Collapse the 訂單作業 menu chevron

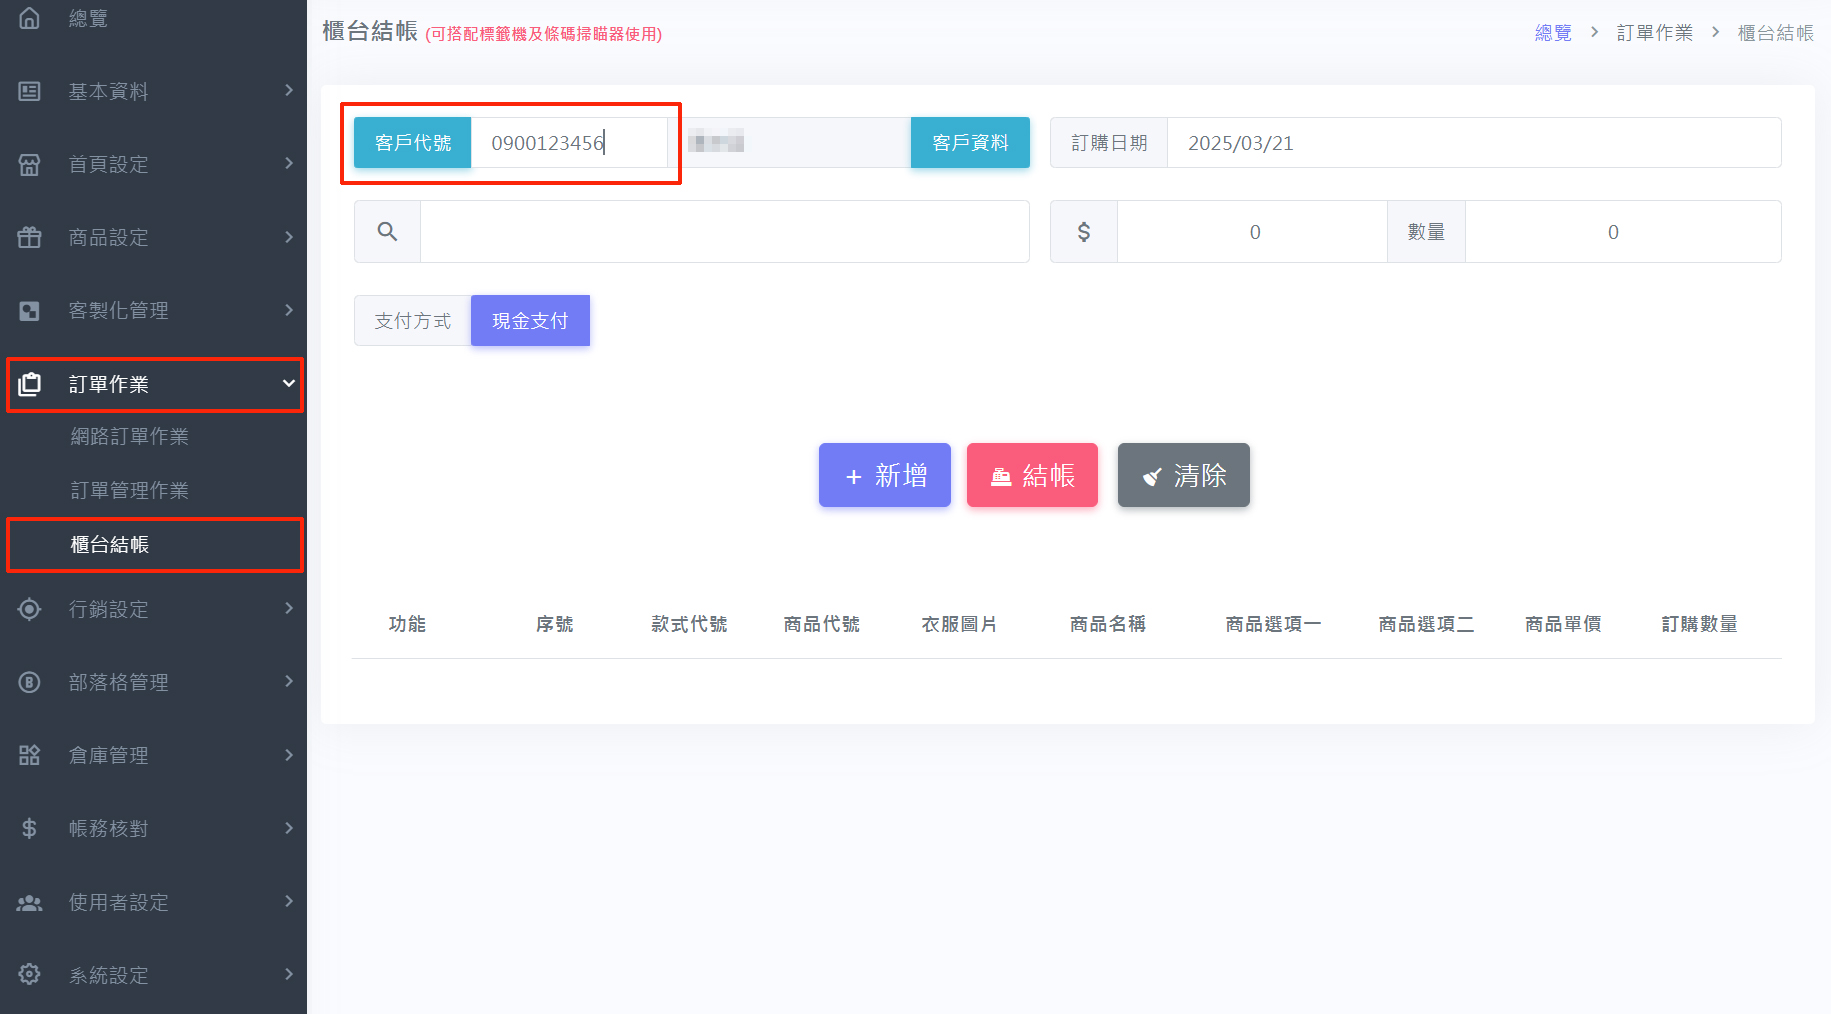coord(288,384)
